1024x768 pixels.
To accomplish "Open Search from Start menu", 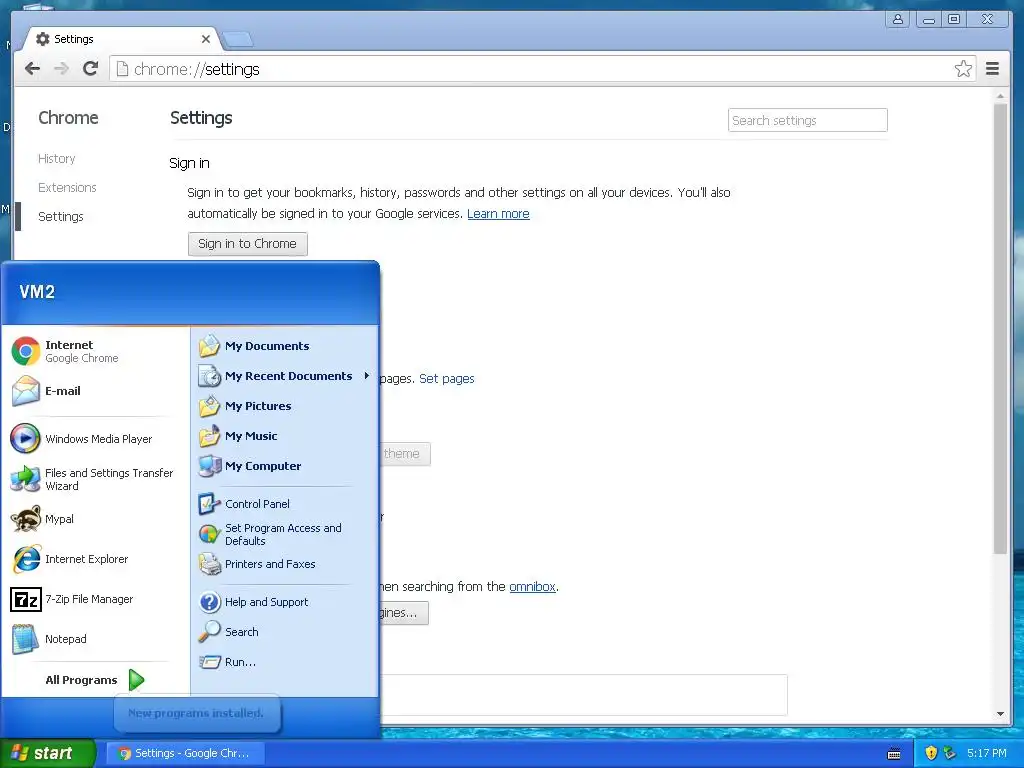I will [285, 632].
